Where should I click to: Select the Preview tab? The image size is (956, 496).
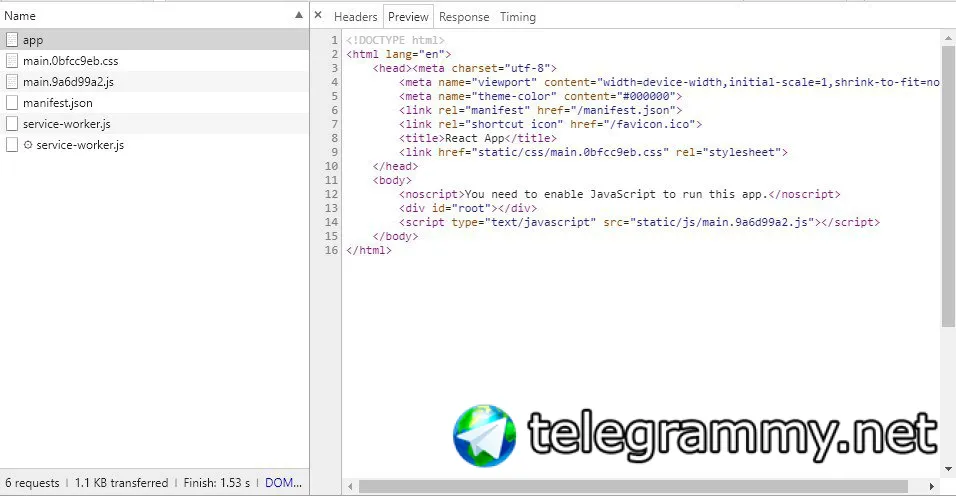tap(408, 17)
